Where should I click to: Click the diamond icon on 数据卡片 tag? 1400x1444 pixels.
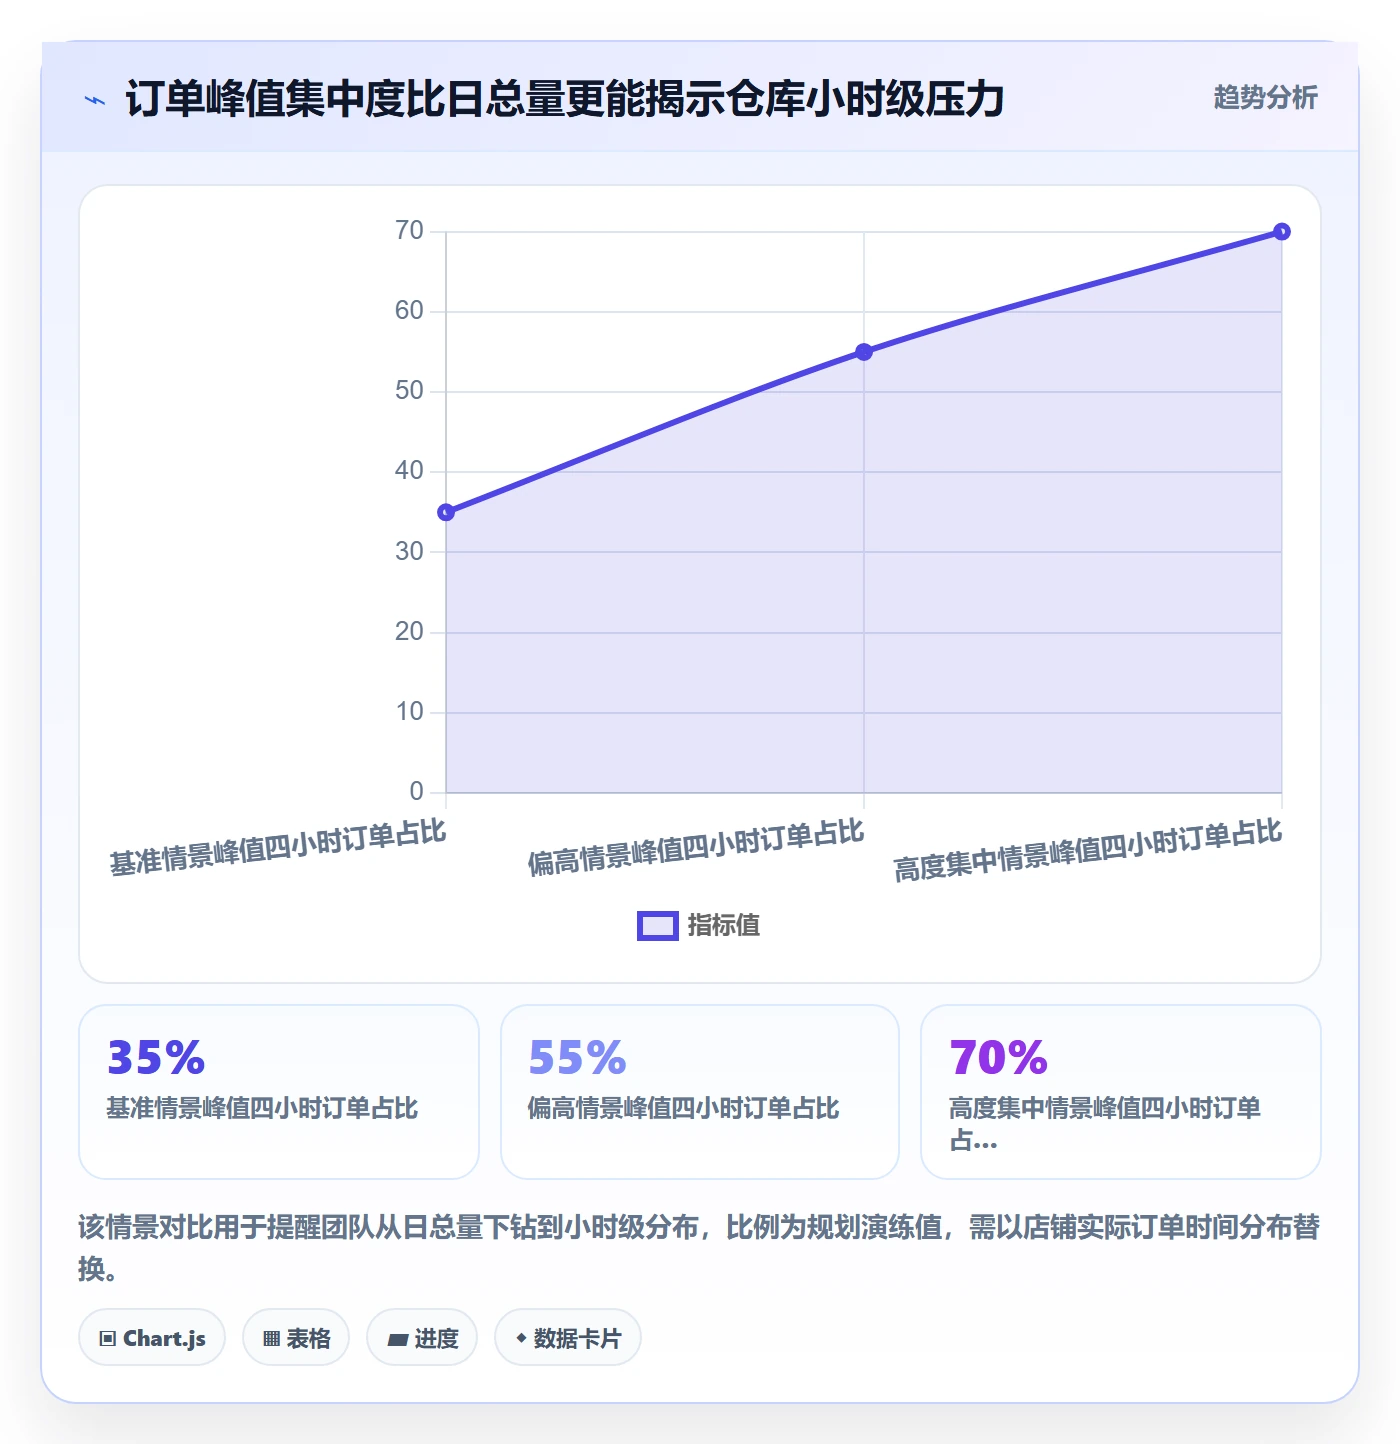pyautogui.click(x=521, y=1338)
